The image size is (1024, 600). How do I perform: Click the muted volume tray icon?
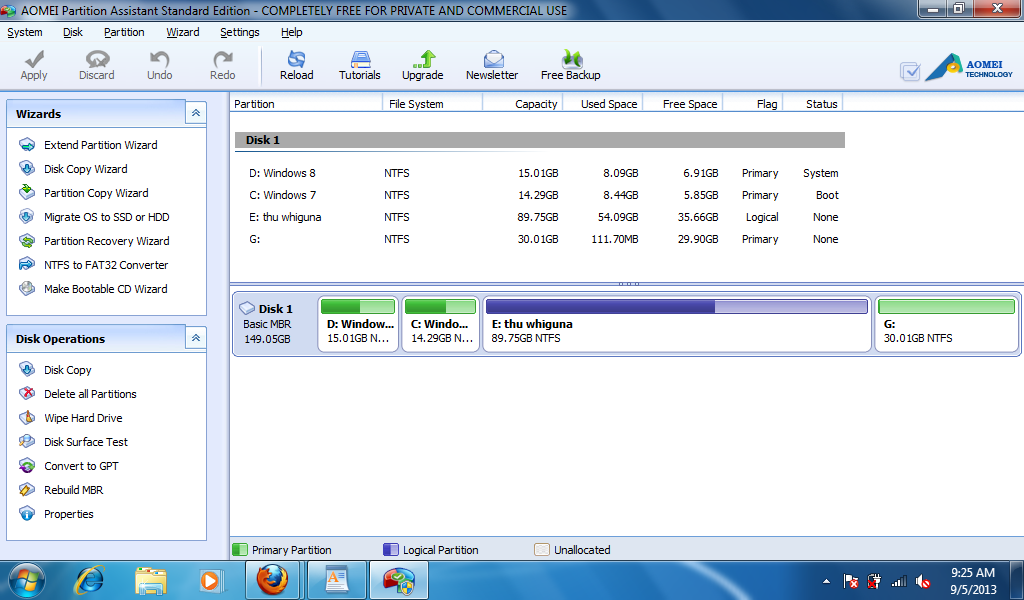coord(923,580)
